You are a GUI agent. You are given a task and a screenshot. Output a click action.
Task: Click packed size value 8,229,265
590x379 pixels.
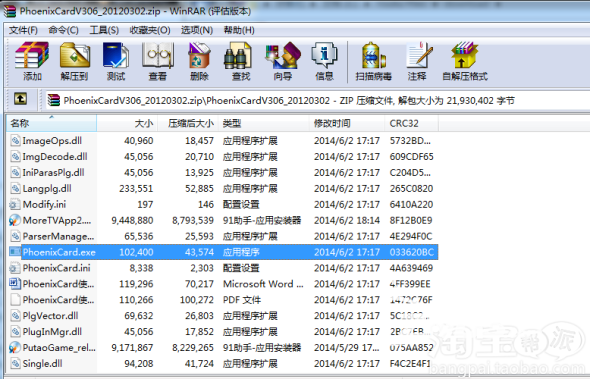click(193, 348)
